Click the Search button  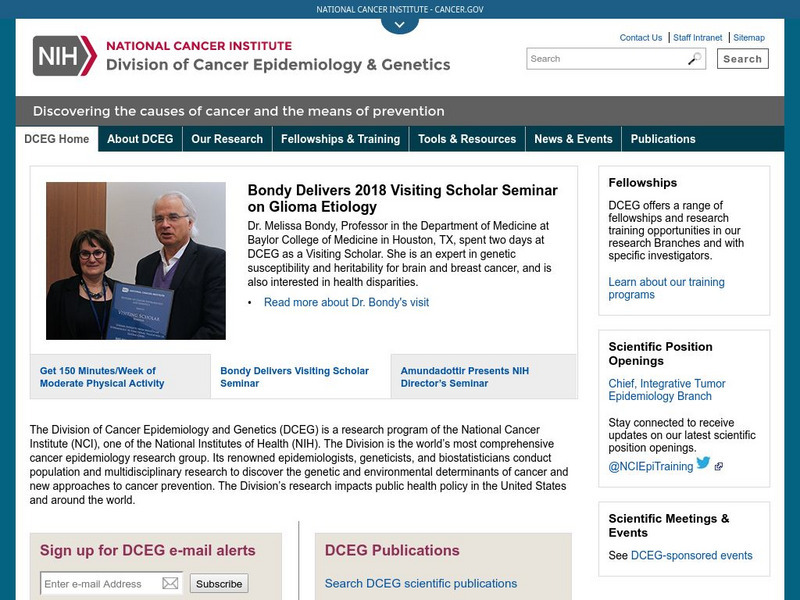coord(742,59)
